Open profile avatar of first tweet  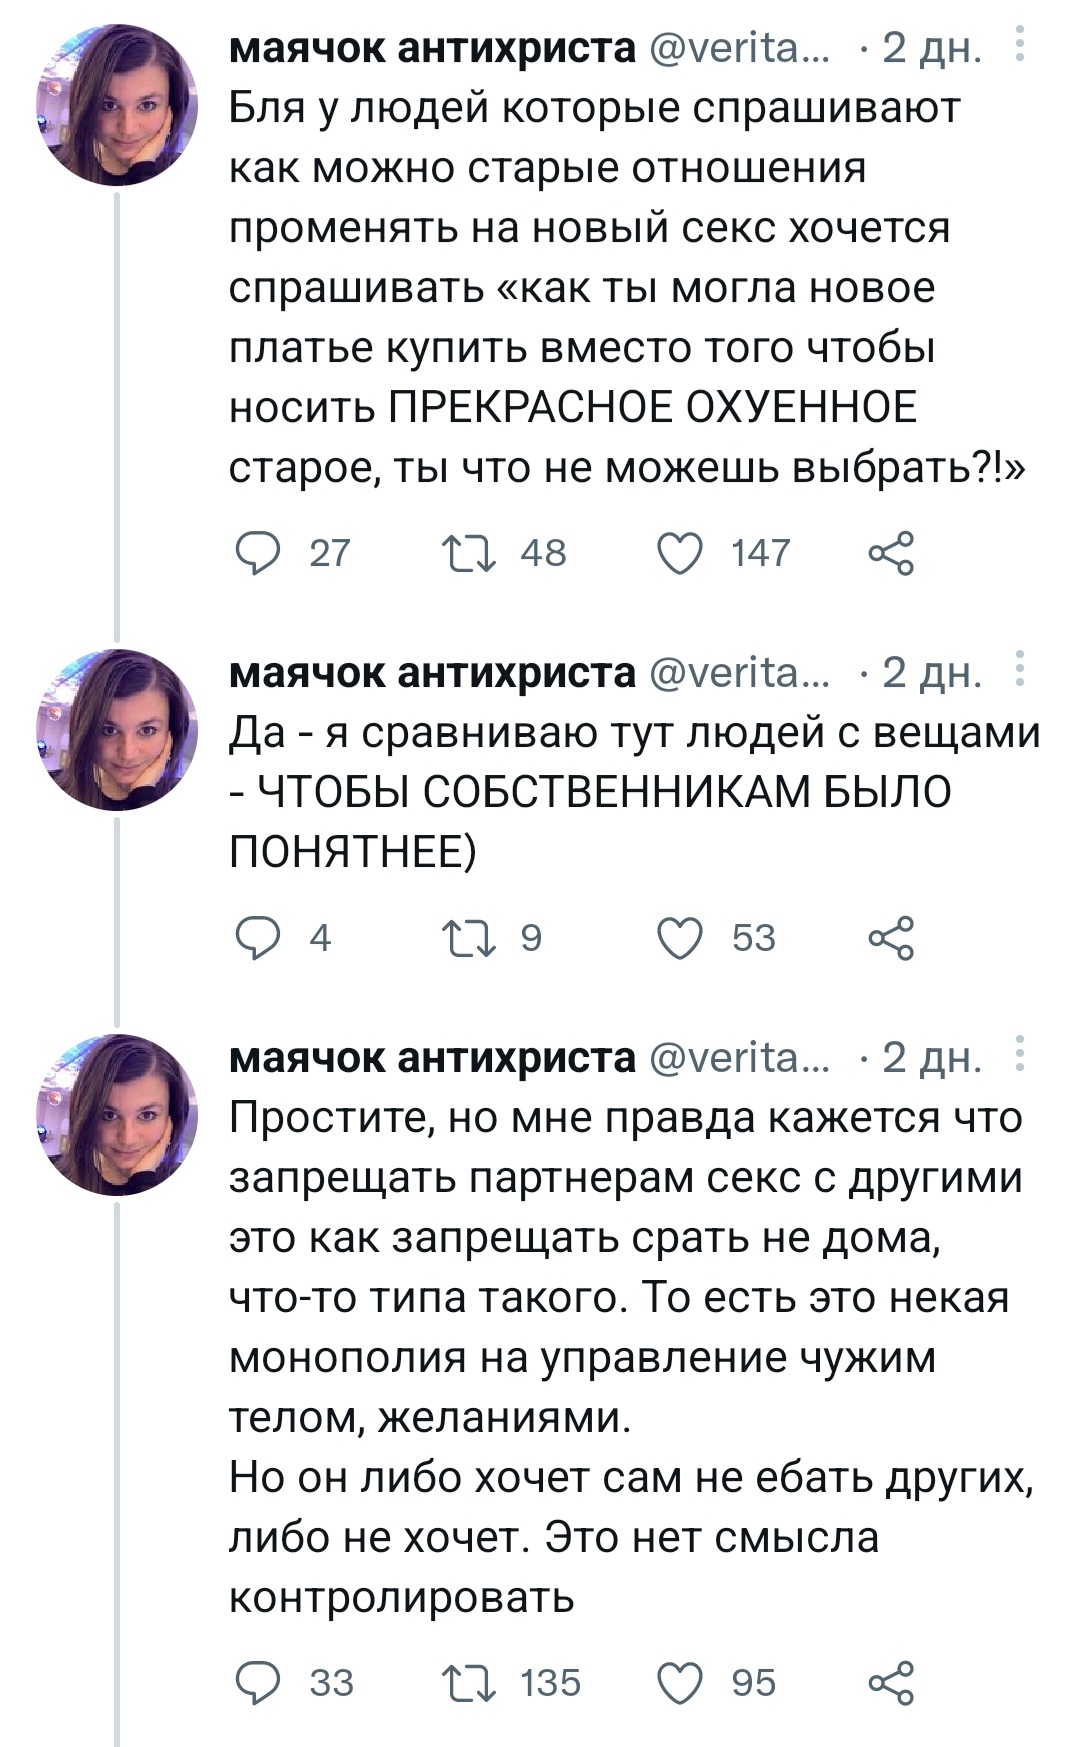tap(117, 105)
